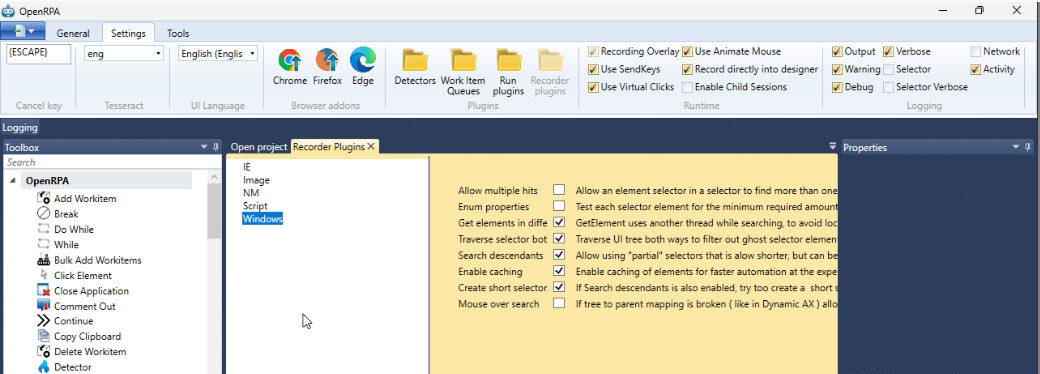Enable Network logging checkbox
Screen dimensions: 1040x374
[976, 51]
